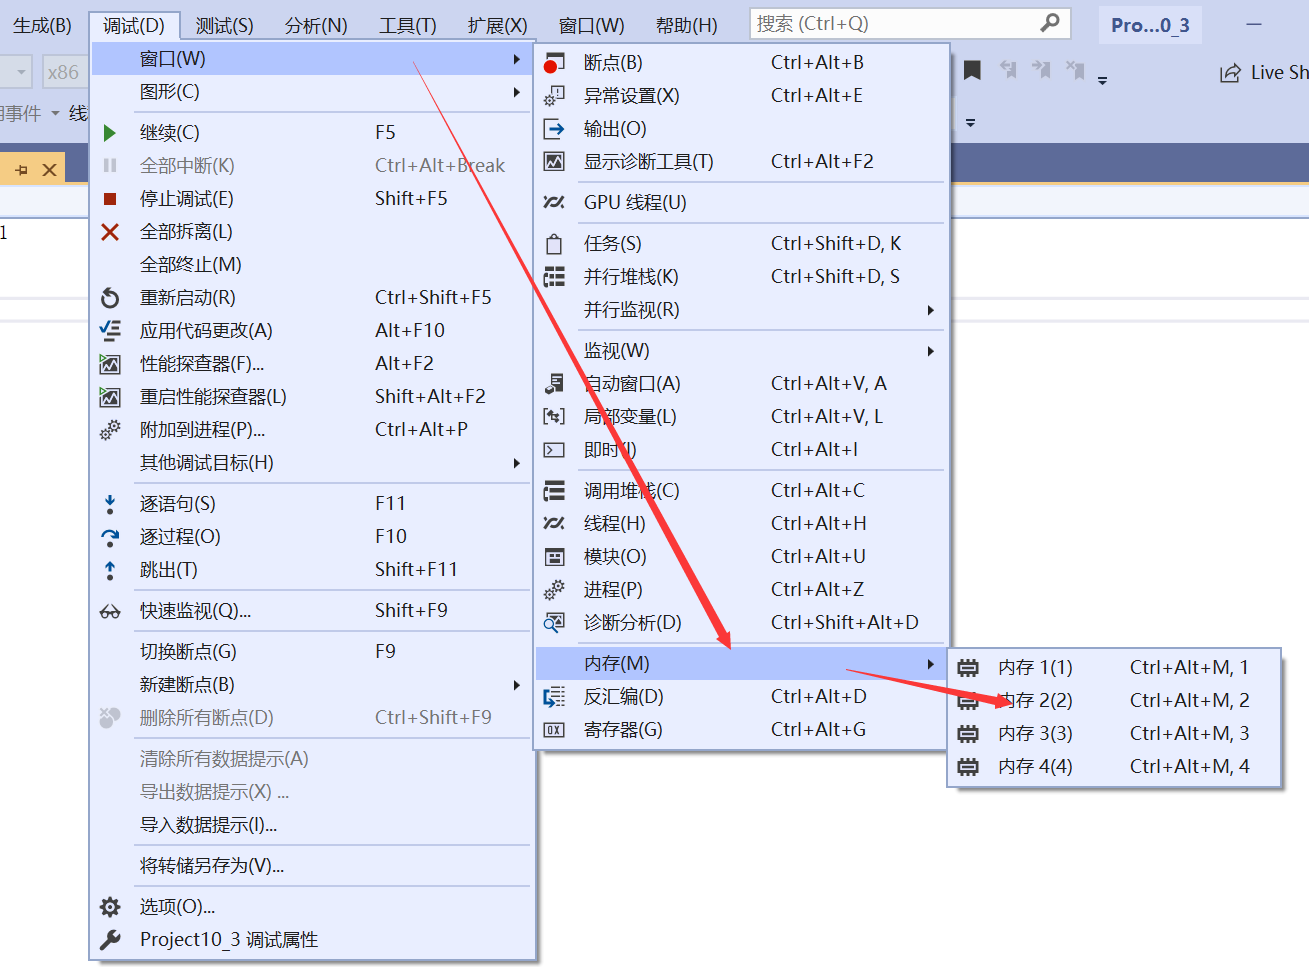This screenshot has width=1309, height=967.
Task: Click the Options (选项) gear icon
Action: tap(110, 907)
